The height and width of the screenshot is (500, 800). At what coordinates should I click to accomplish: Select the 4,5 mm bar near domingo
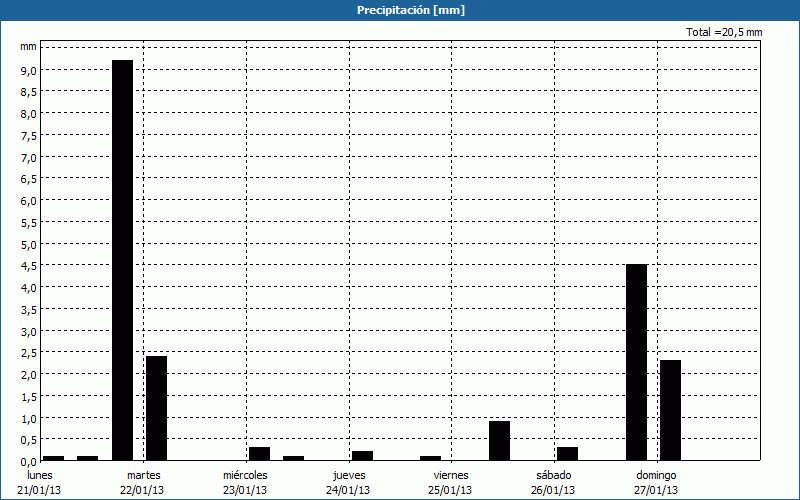(636, 362)
